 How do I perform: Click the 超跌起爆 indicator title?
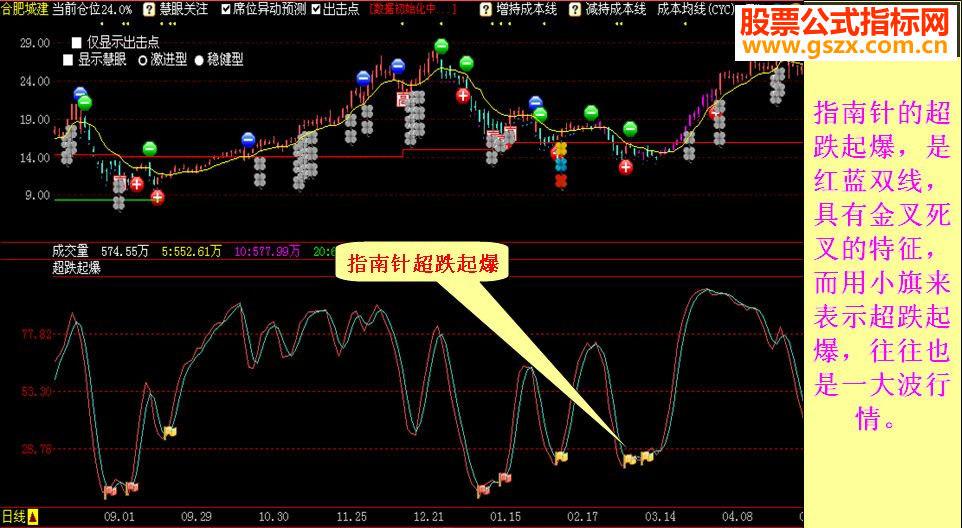click(77, 267)
